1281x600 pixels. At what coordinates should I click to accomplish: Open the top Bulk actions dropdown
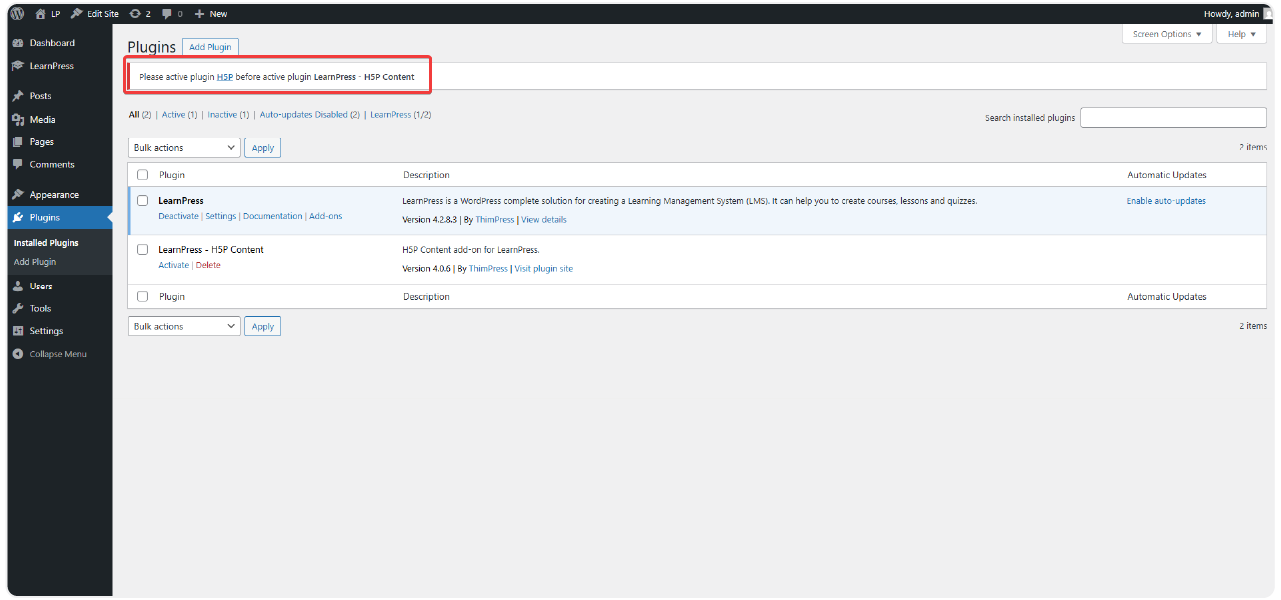[184, 148]
